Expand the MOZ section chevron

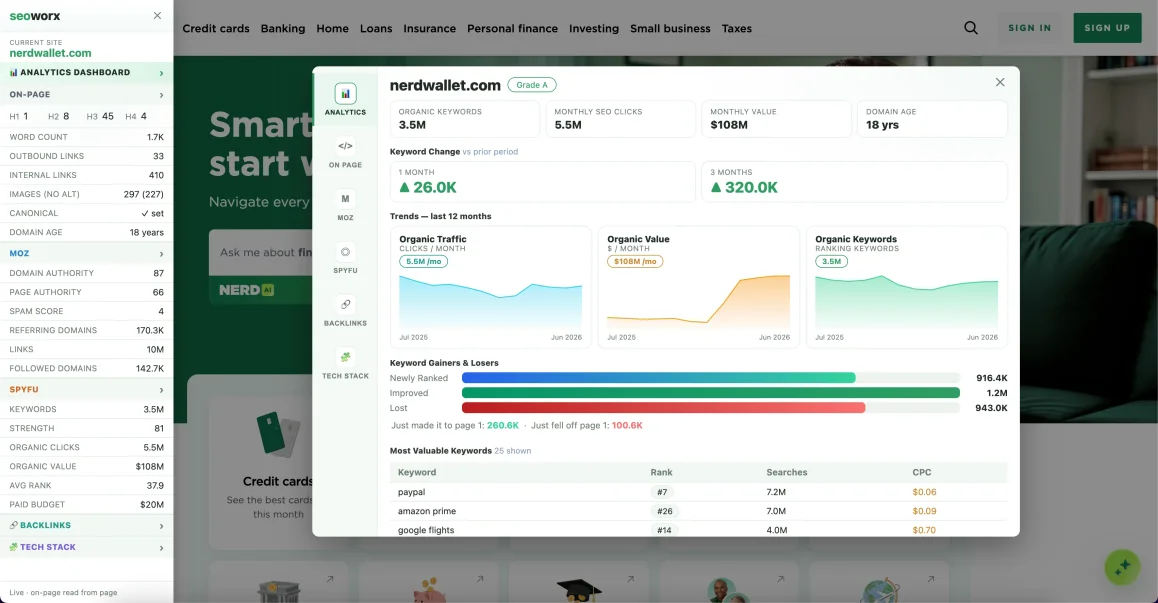click(x=161, y=253)
